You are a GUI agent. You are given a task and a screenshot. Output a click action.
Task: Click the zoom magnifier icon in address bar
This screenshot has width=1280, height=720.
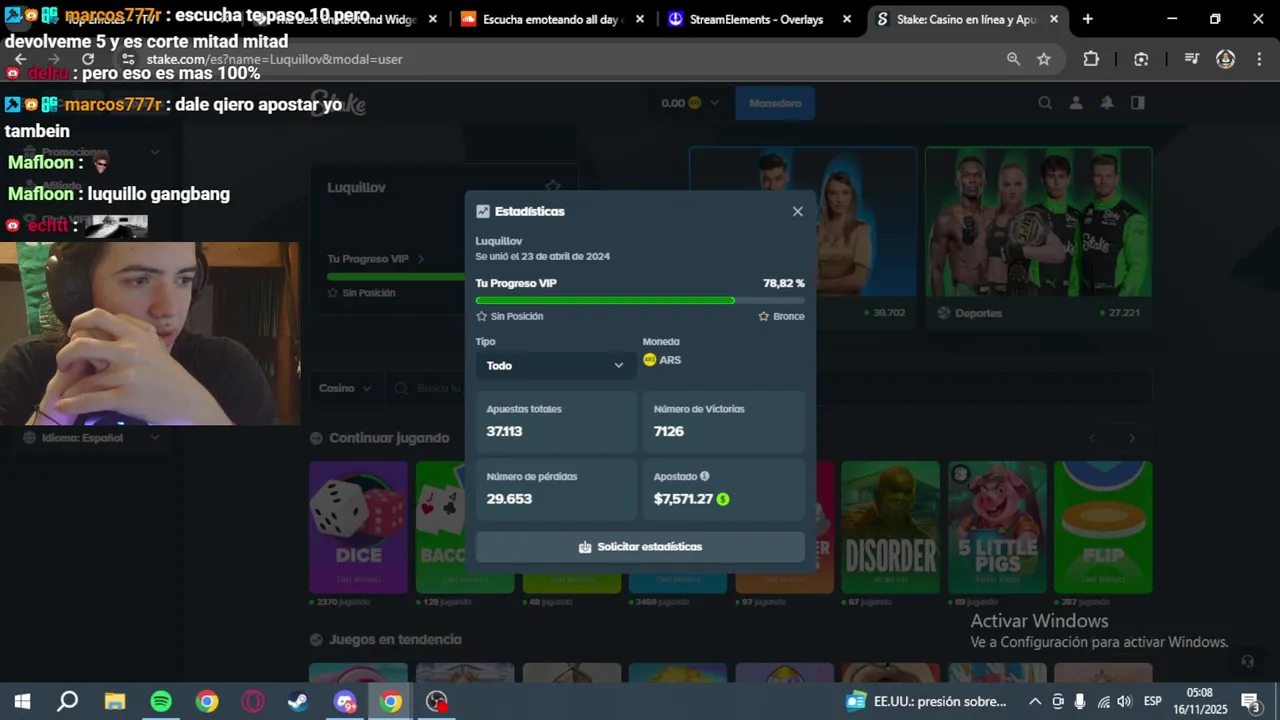point(1013,59)
